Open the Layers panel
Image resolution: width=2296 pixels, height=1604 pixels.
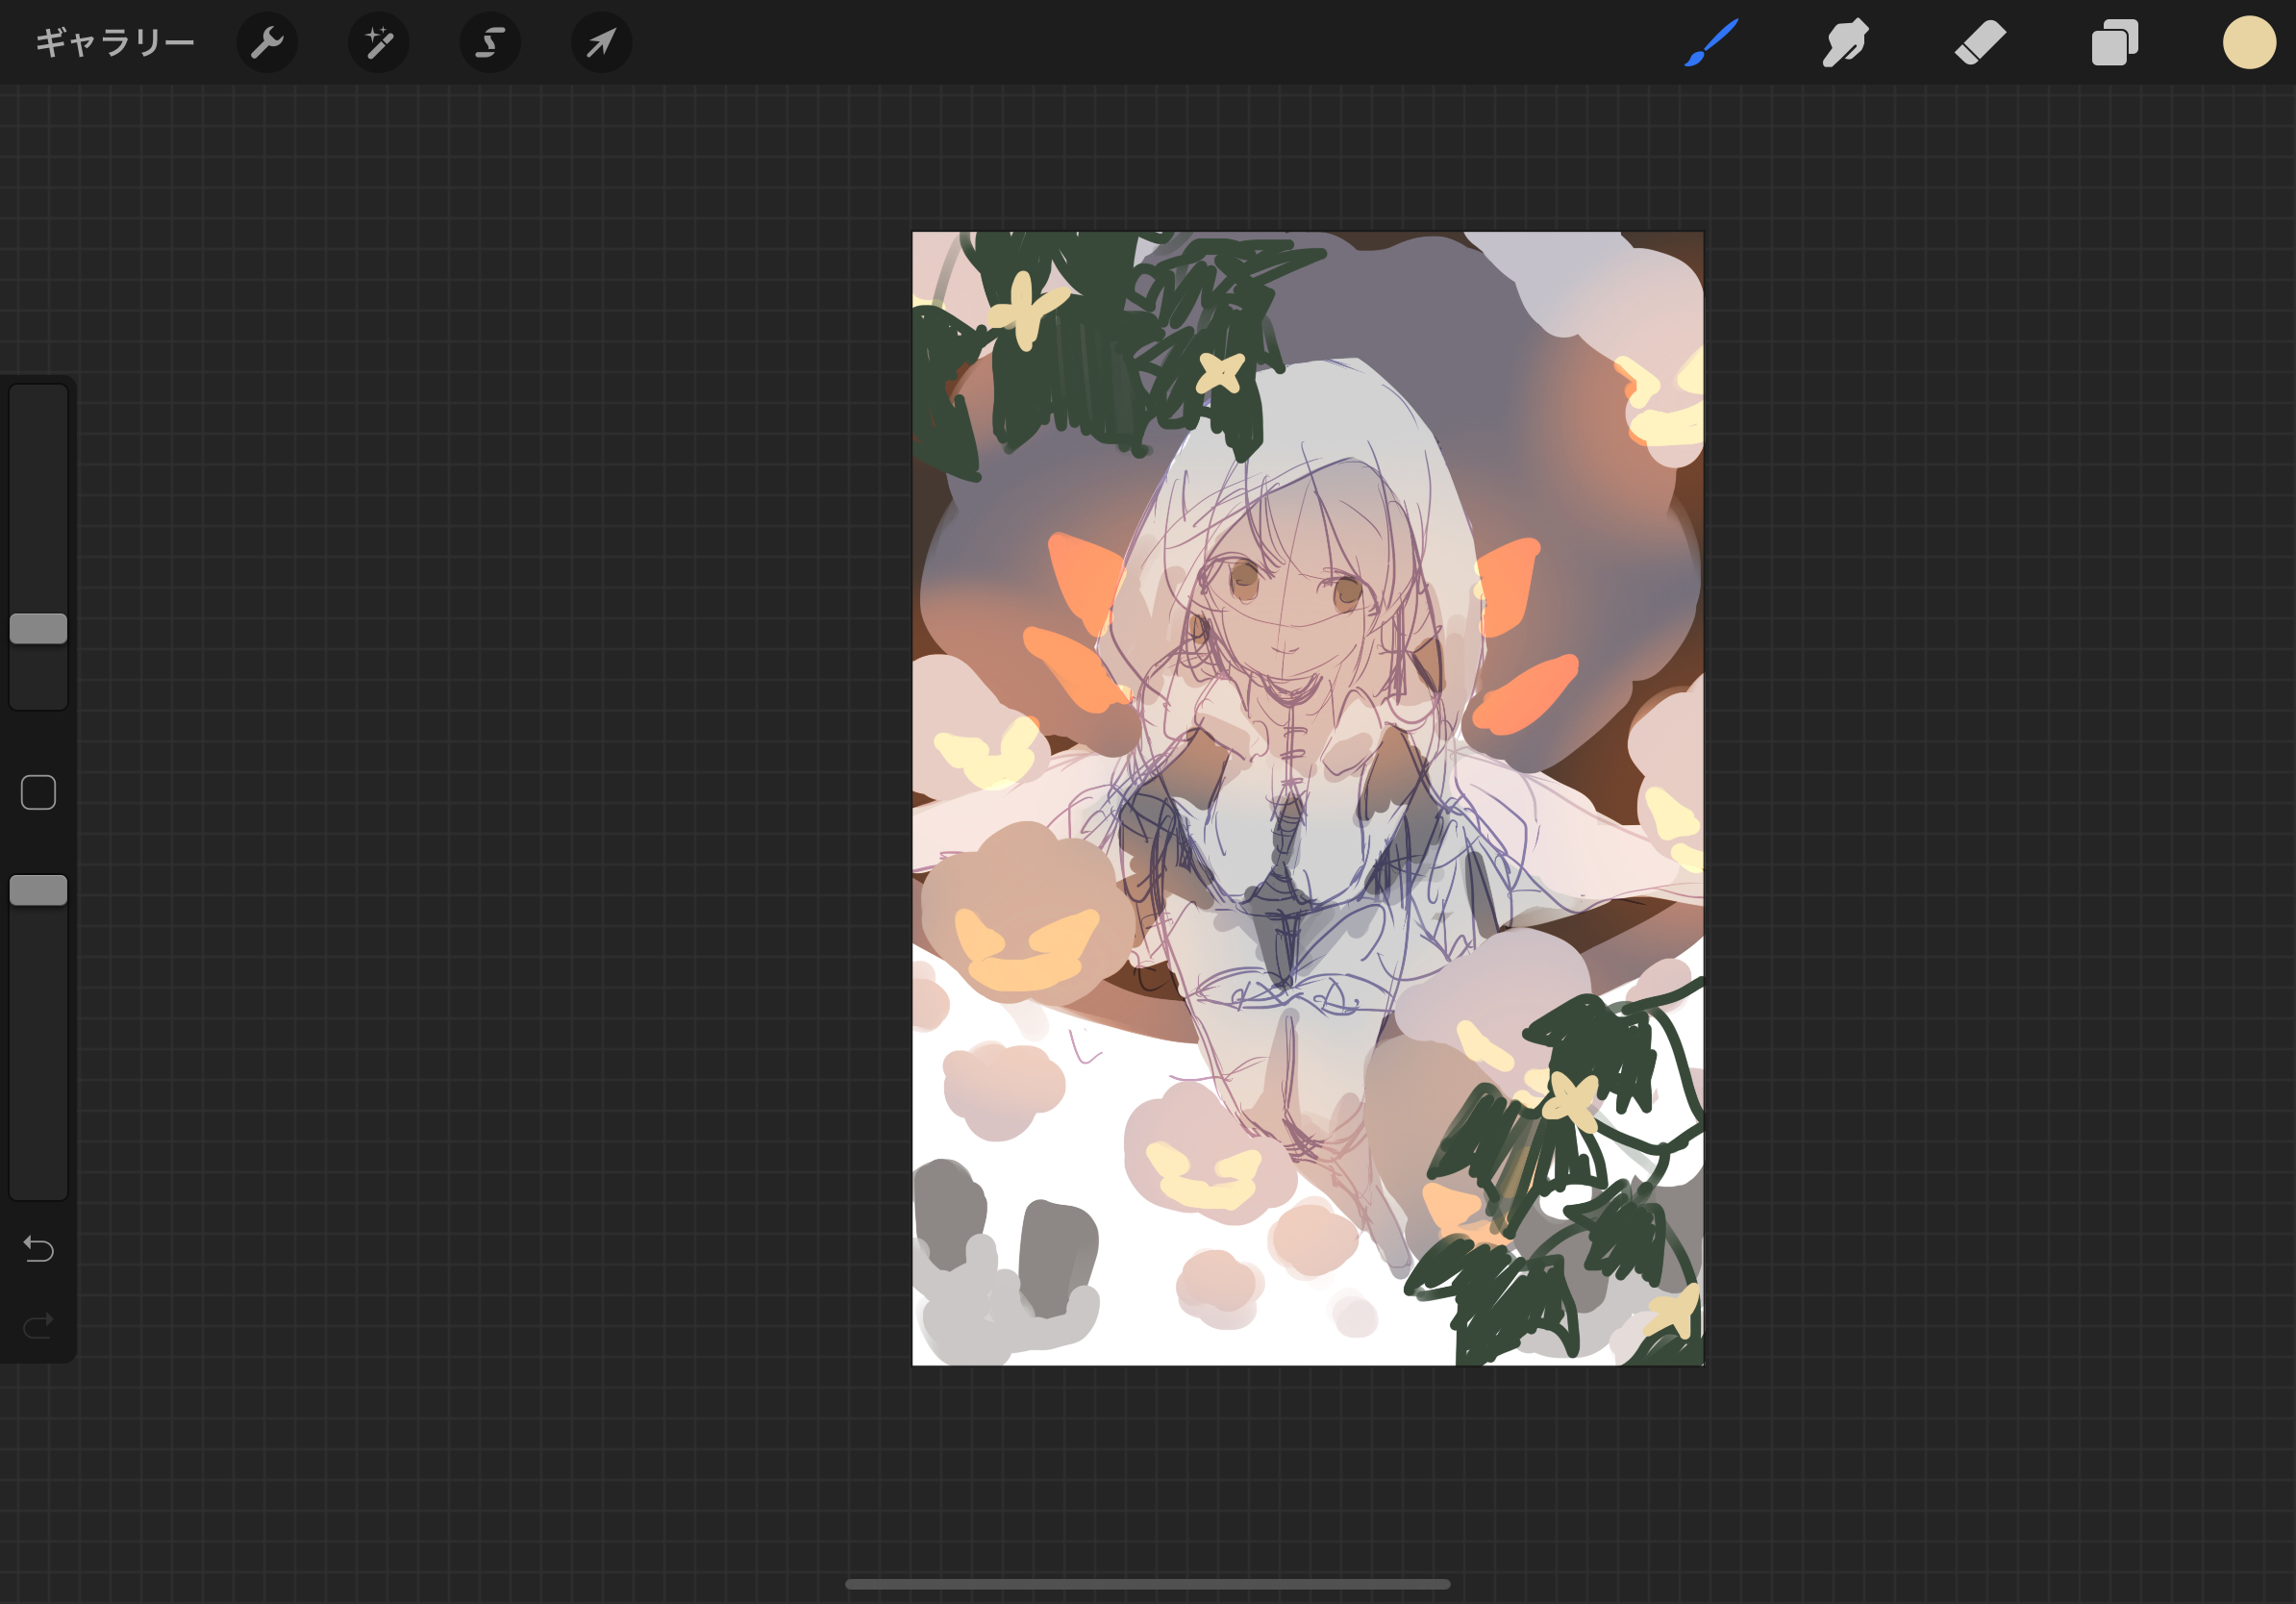(x=2114, y=43)
